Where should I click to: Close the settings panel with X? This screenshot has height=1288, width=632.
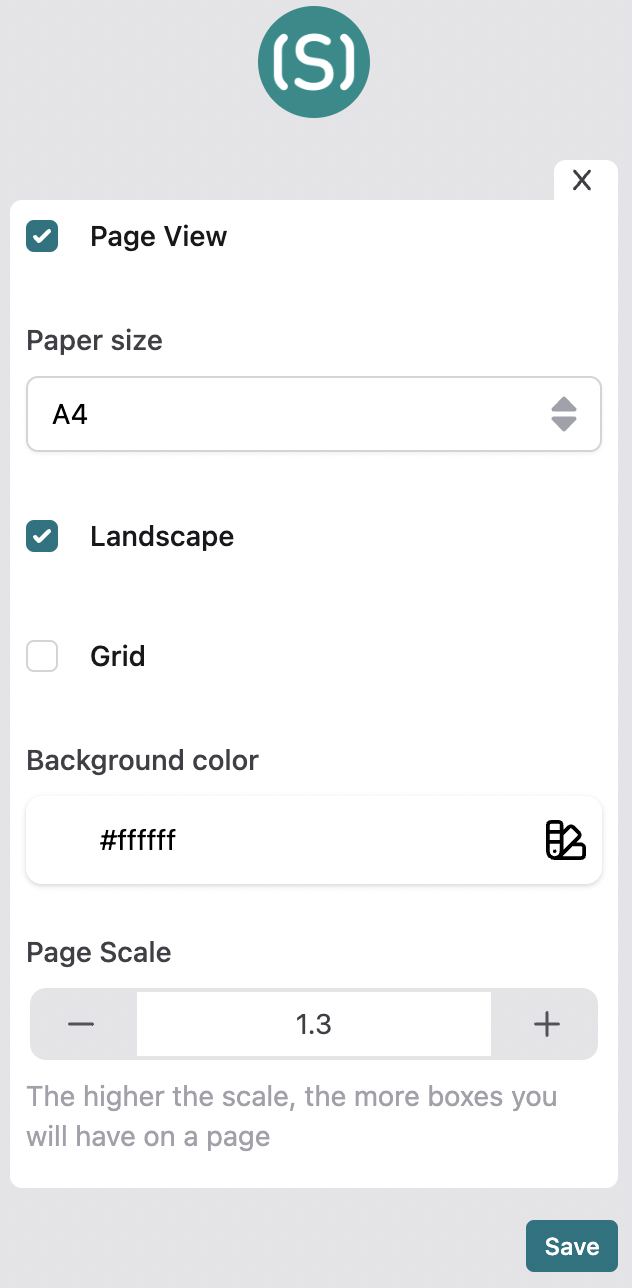582,180
